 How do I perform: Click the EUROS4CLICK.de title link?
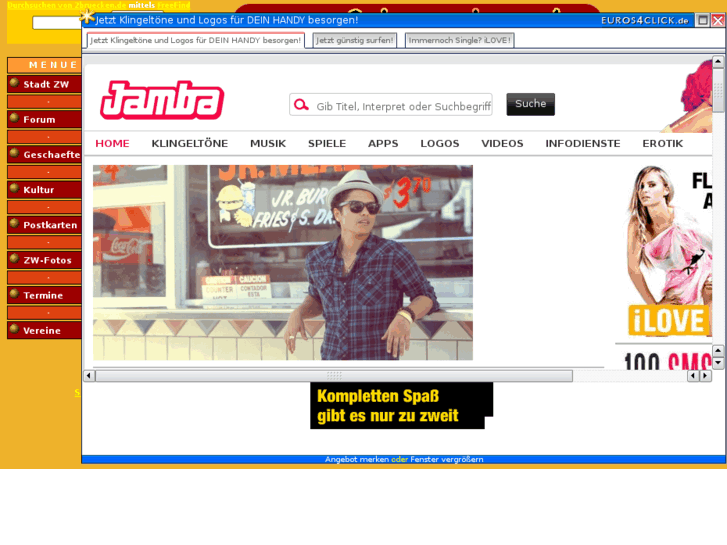[x=644, y=20]
